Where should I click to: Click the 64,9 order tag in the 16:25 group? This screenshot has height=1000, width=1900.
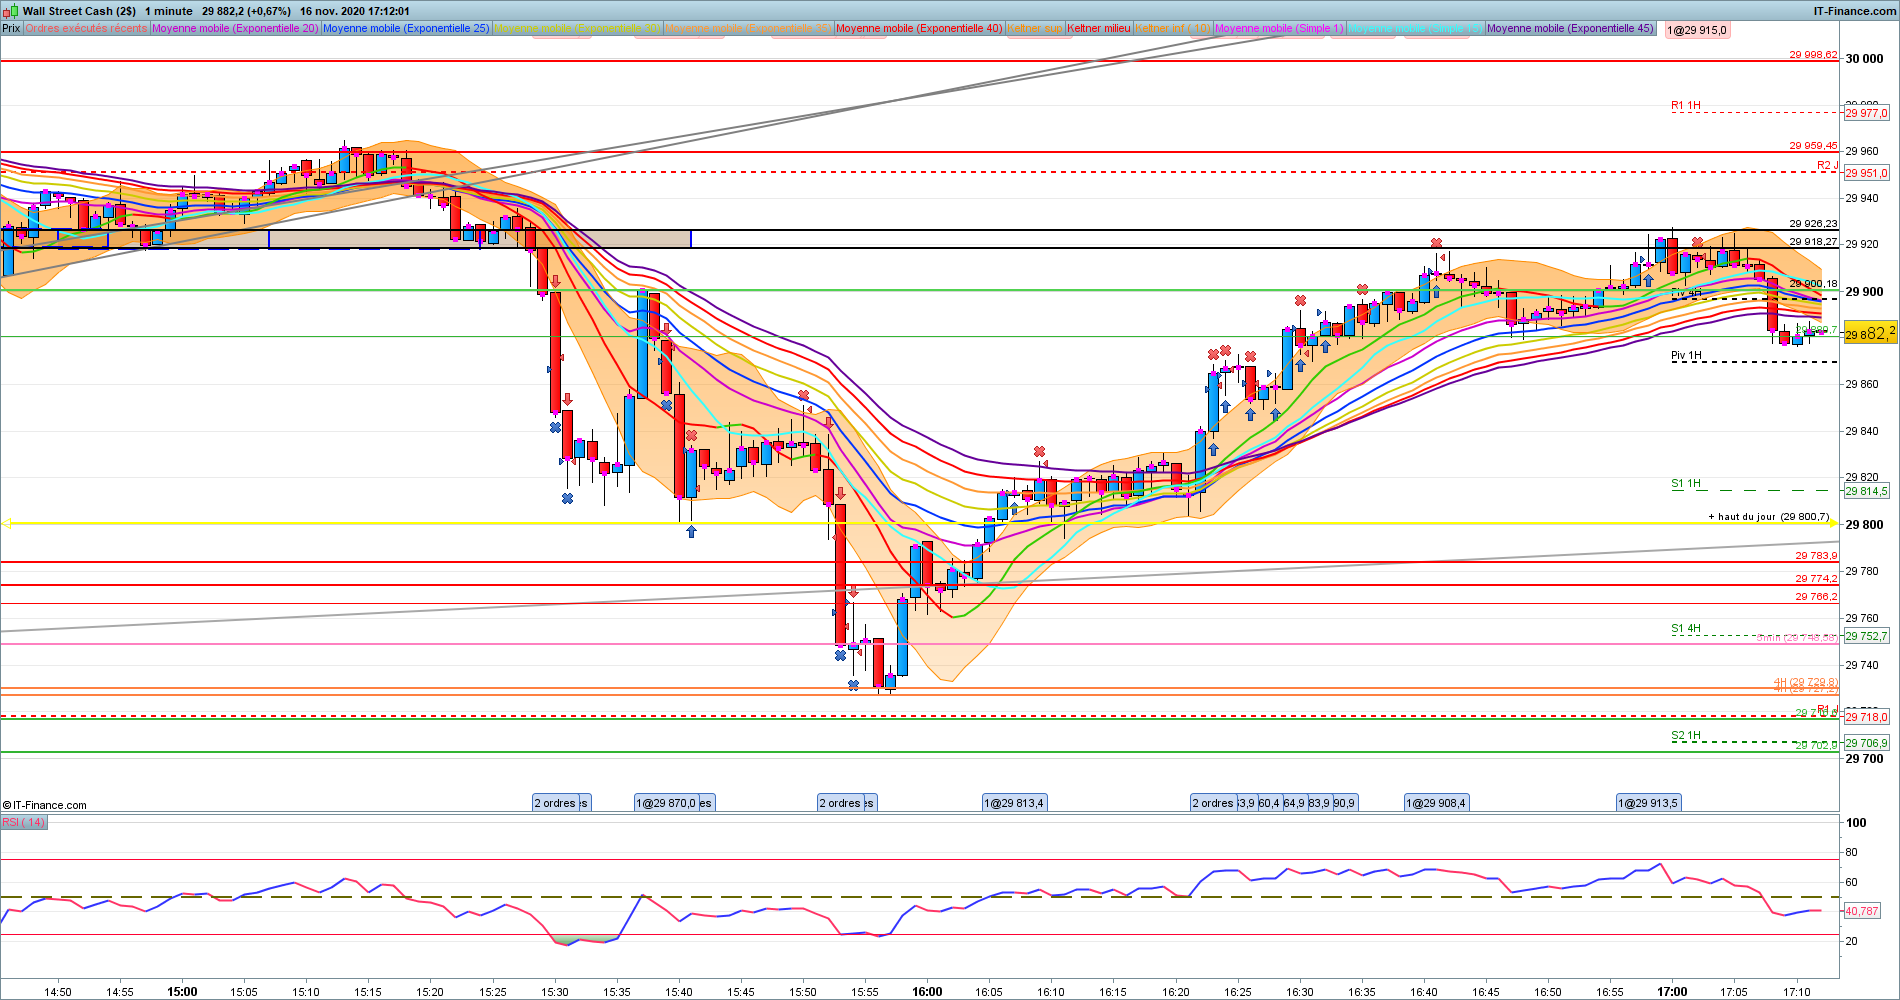point(1294,803)
